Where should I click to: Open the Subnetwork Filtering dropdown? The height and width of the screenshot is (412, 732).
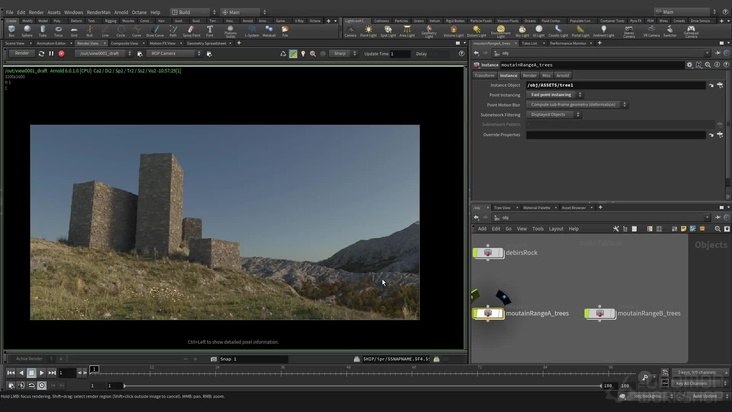tap(551, 115)
